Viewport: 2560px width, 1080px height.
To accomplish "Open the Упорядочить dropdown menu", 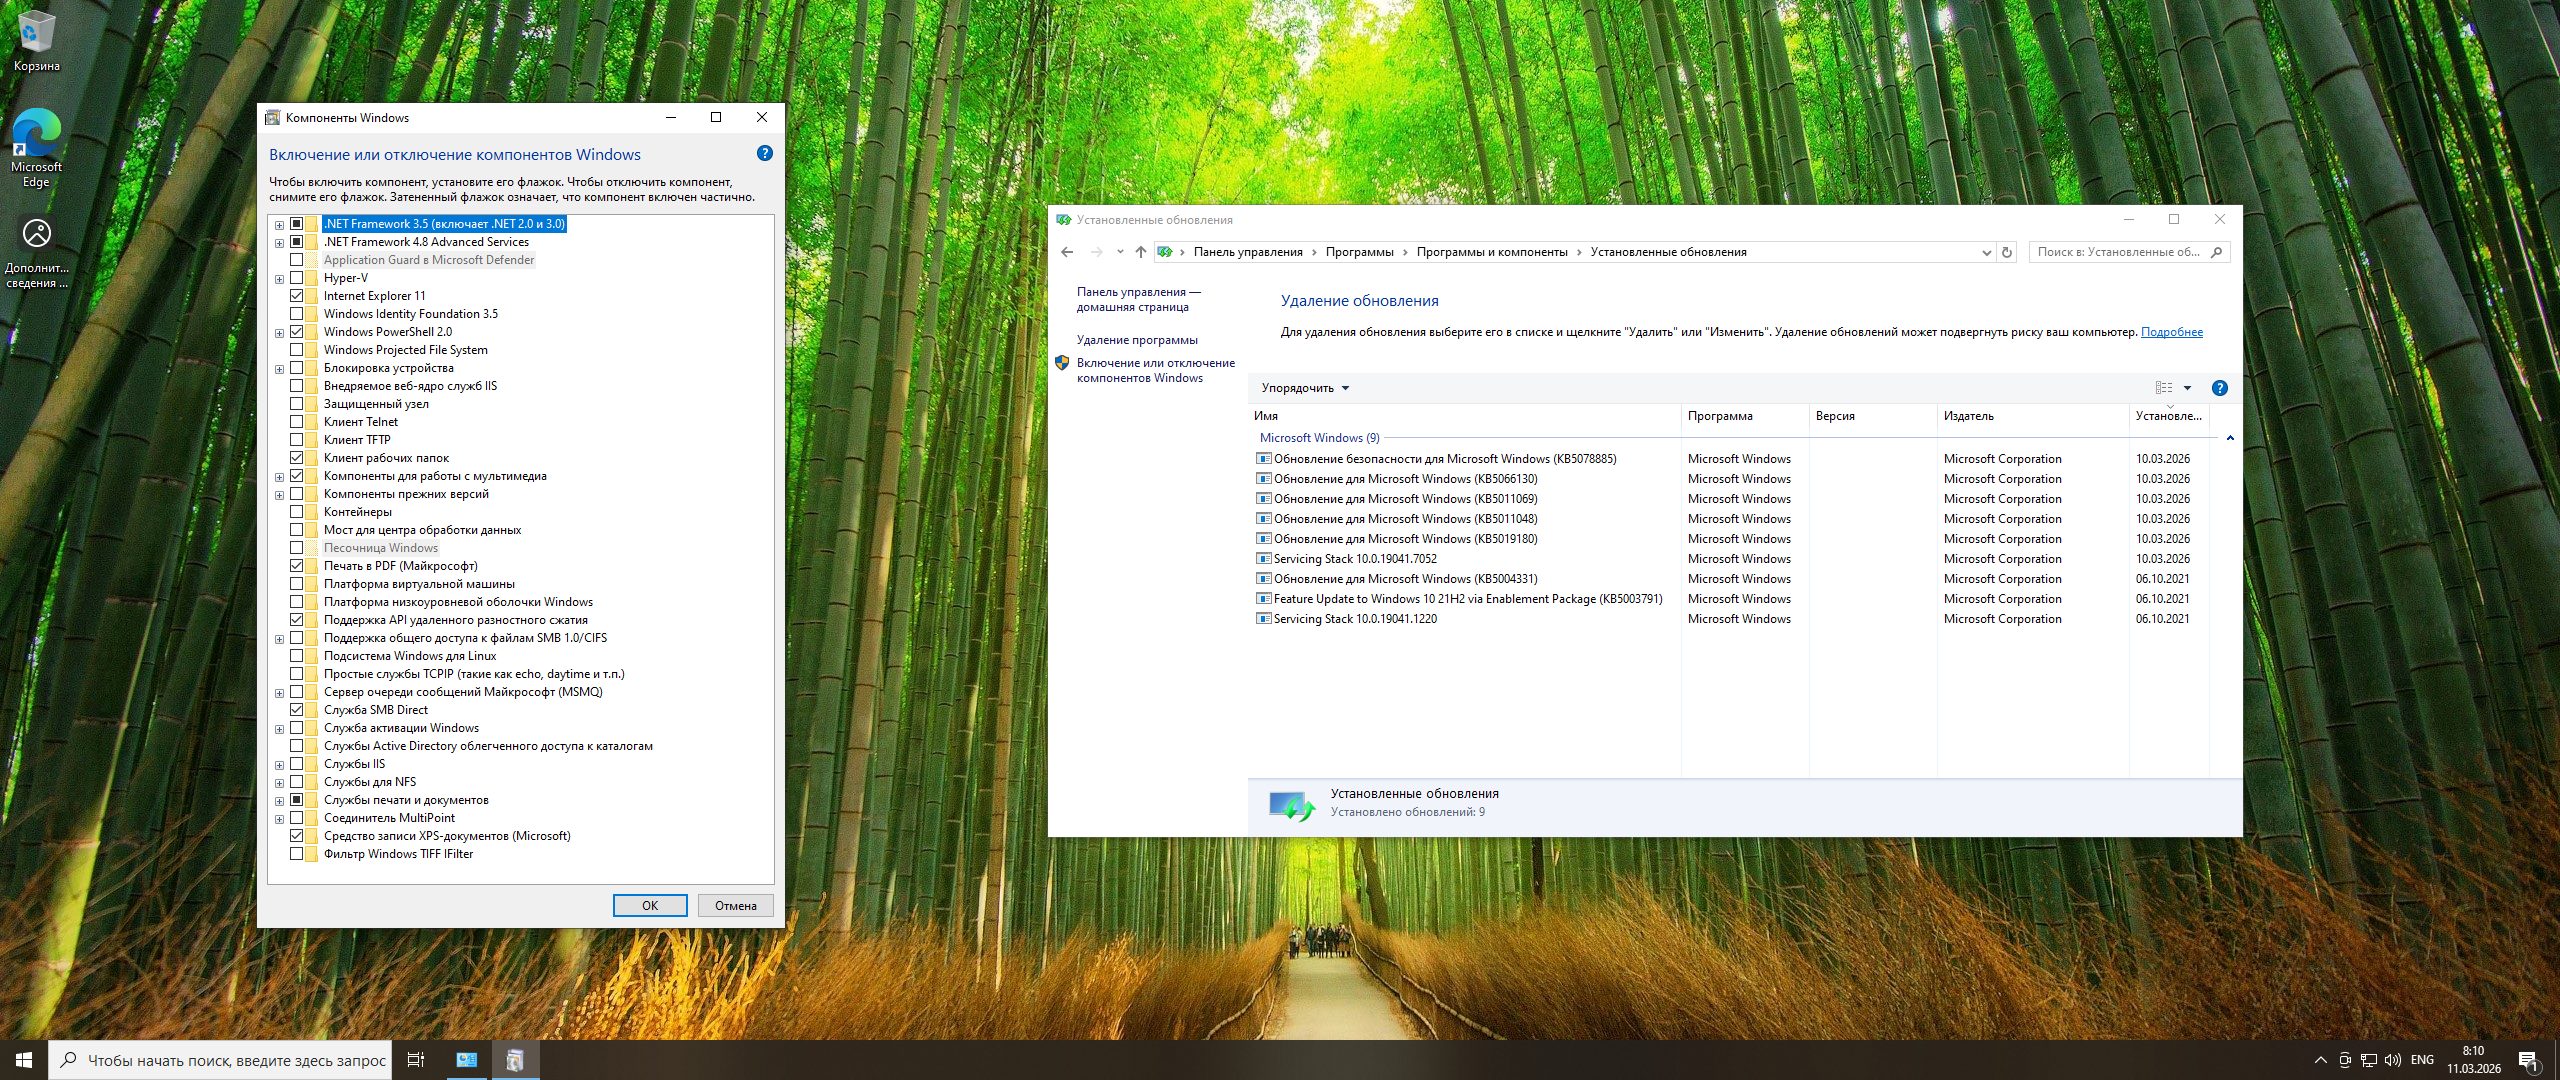I will point(1305,388).
